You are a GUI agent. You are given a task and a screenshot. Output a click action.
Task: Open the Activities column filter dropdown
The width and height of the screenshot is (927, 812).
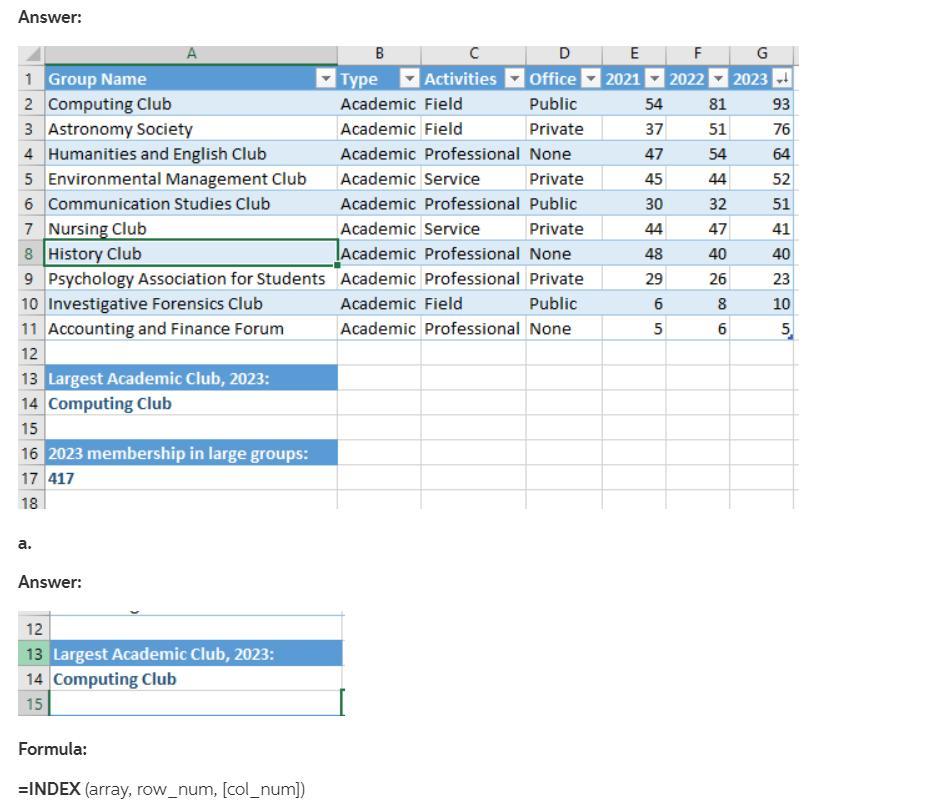coord(513,79)
